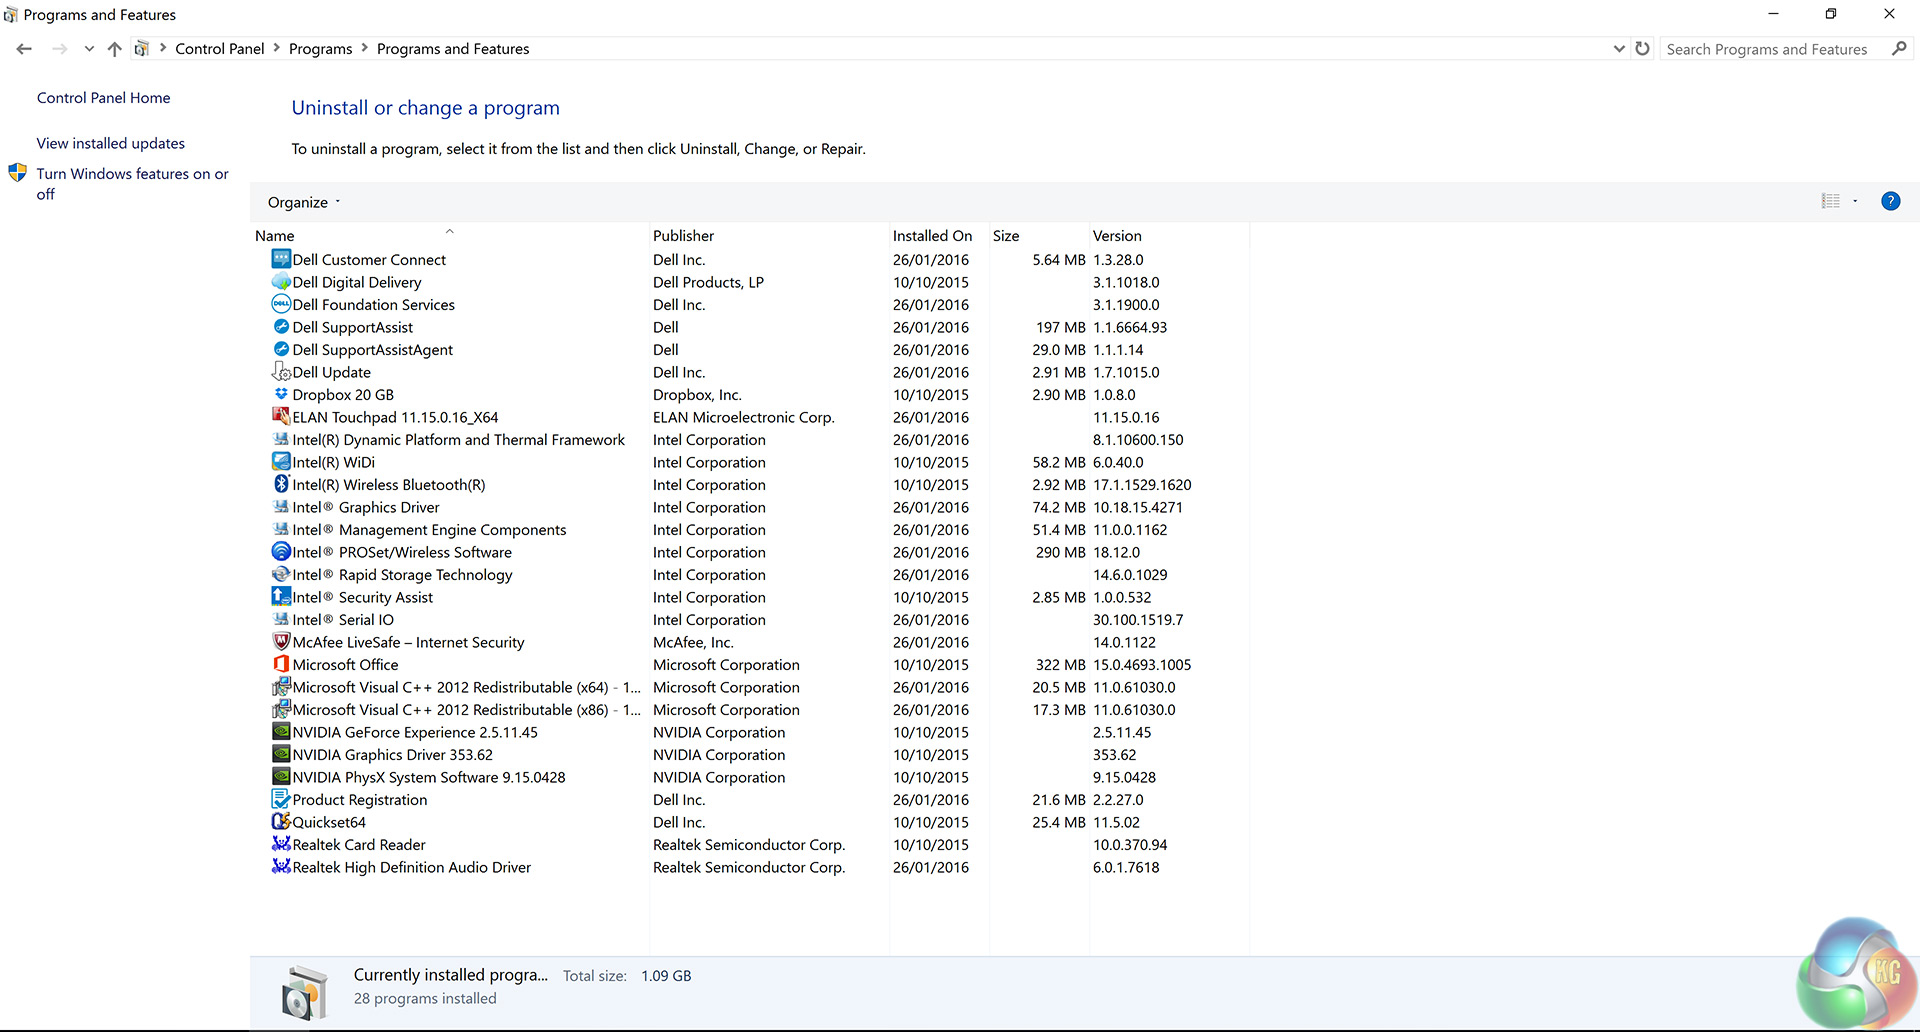1920x1032 pixels.
Task: Click the Dropbox 20 GB program icon
Action: [x=281, y=395]
